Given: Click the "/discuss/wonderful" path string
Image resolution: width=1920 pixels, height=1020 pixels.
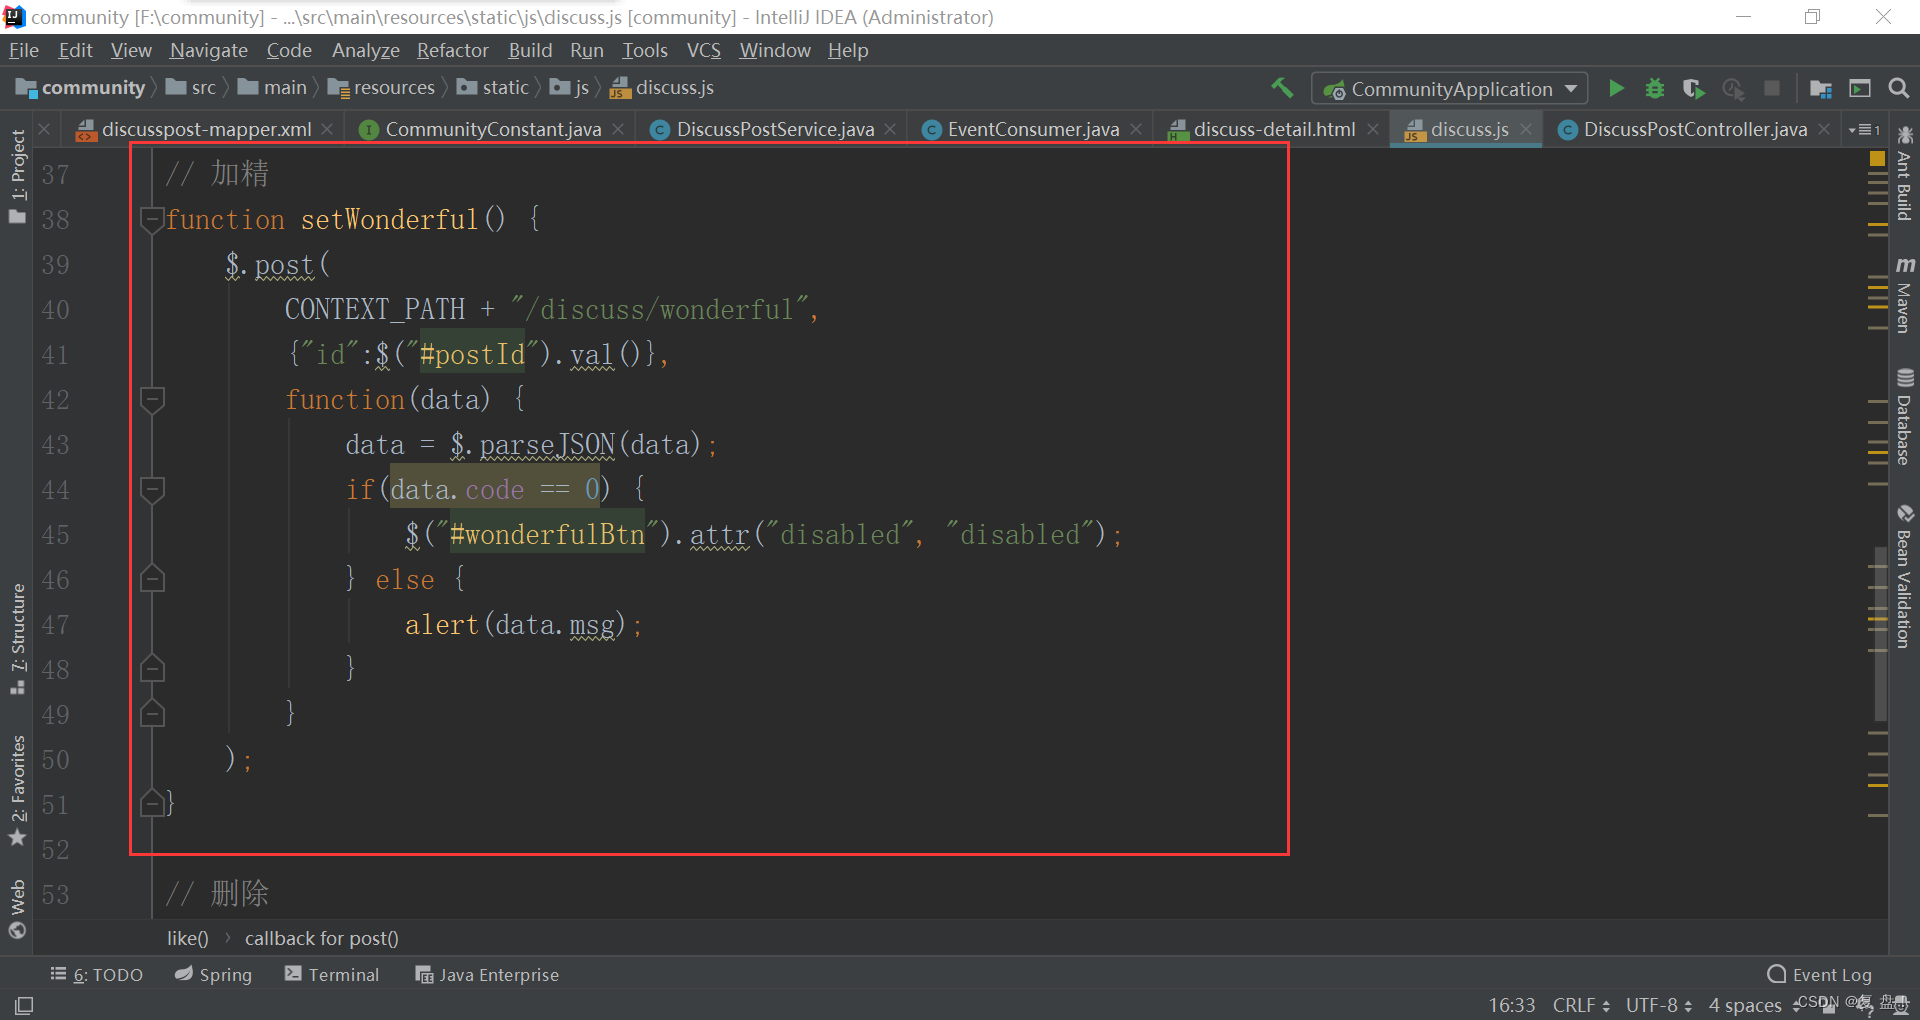Looking at the screenshot, I should pos(658,309).
